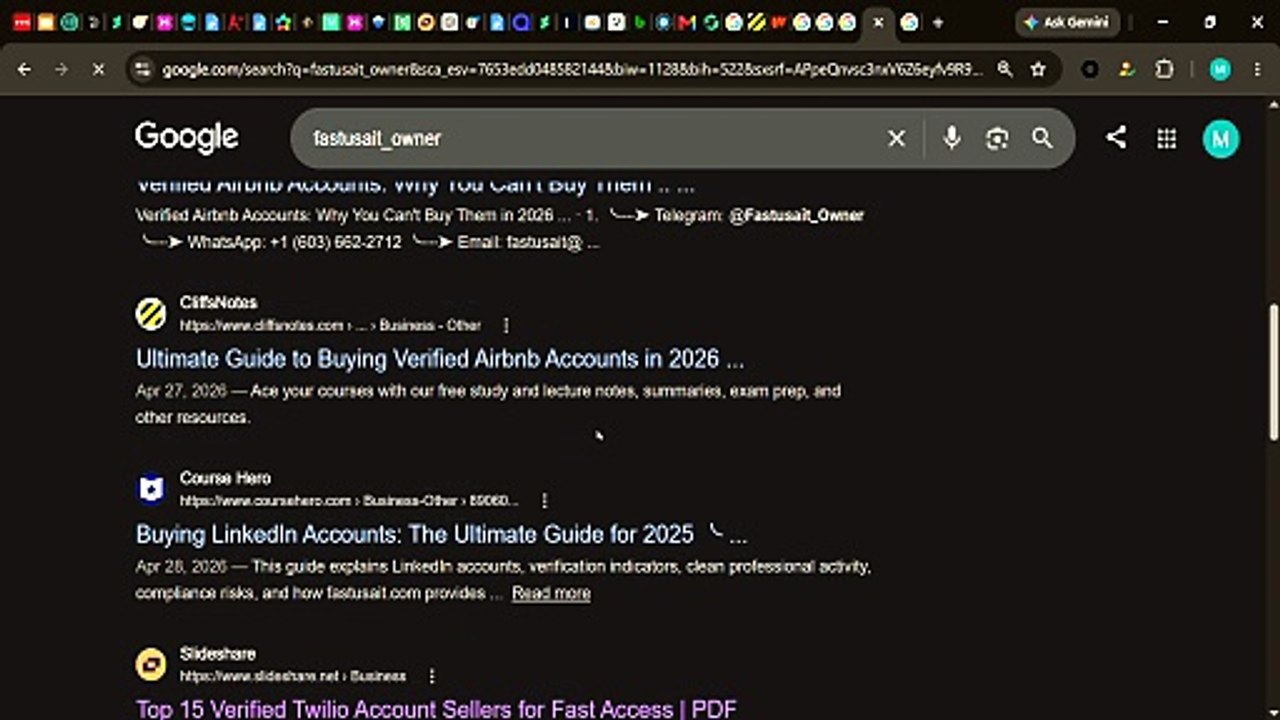Open the Google apps grid
Screen dimensions: 1280x720
[1166, 138]
